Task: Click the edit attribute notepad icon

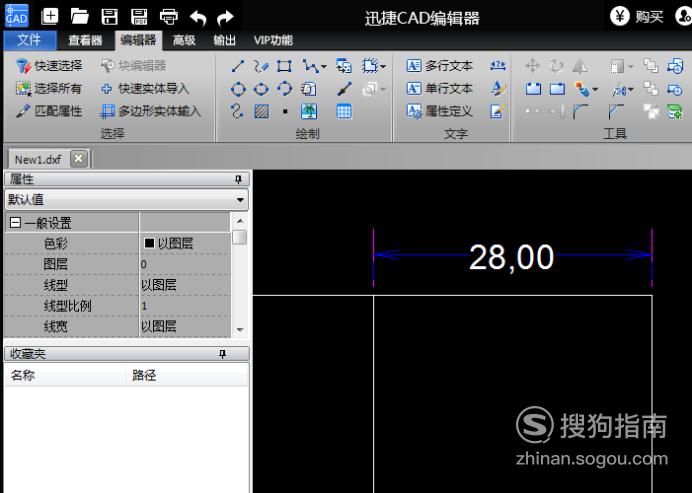Action: click(497, 111)
